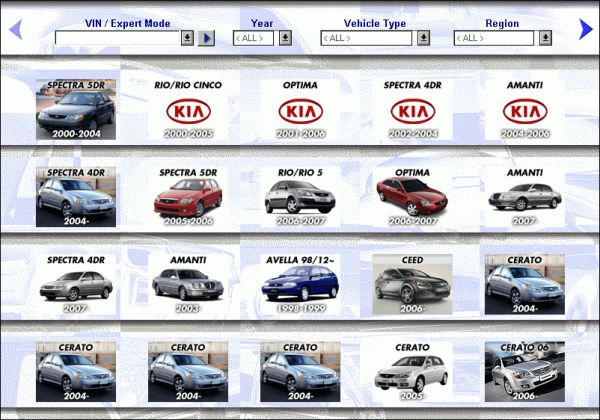Open Ceed 2006- model tile
The height and width of the screenshot is (420, 600).
click(412, 284)
